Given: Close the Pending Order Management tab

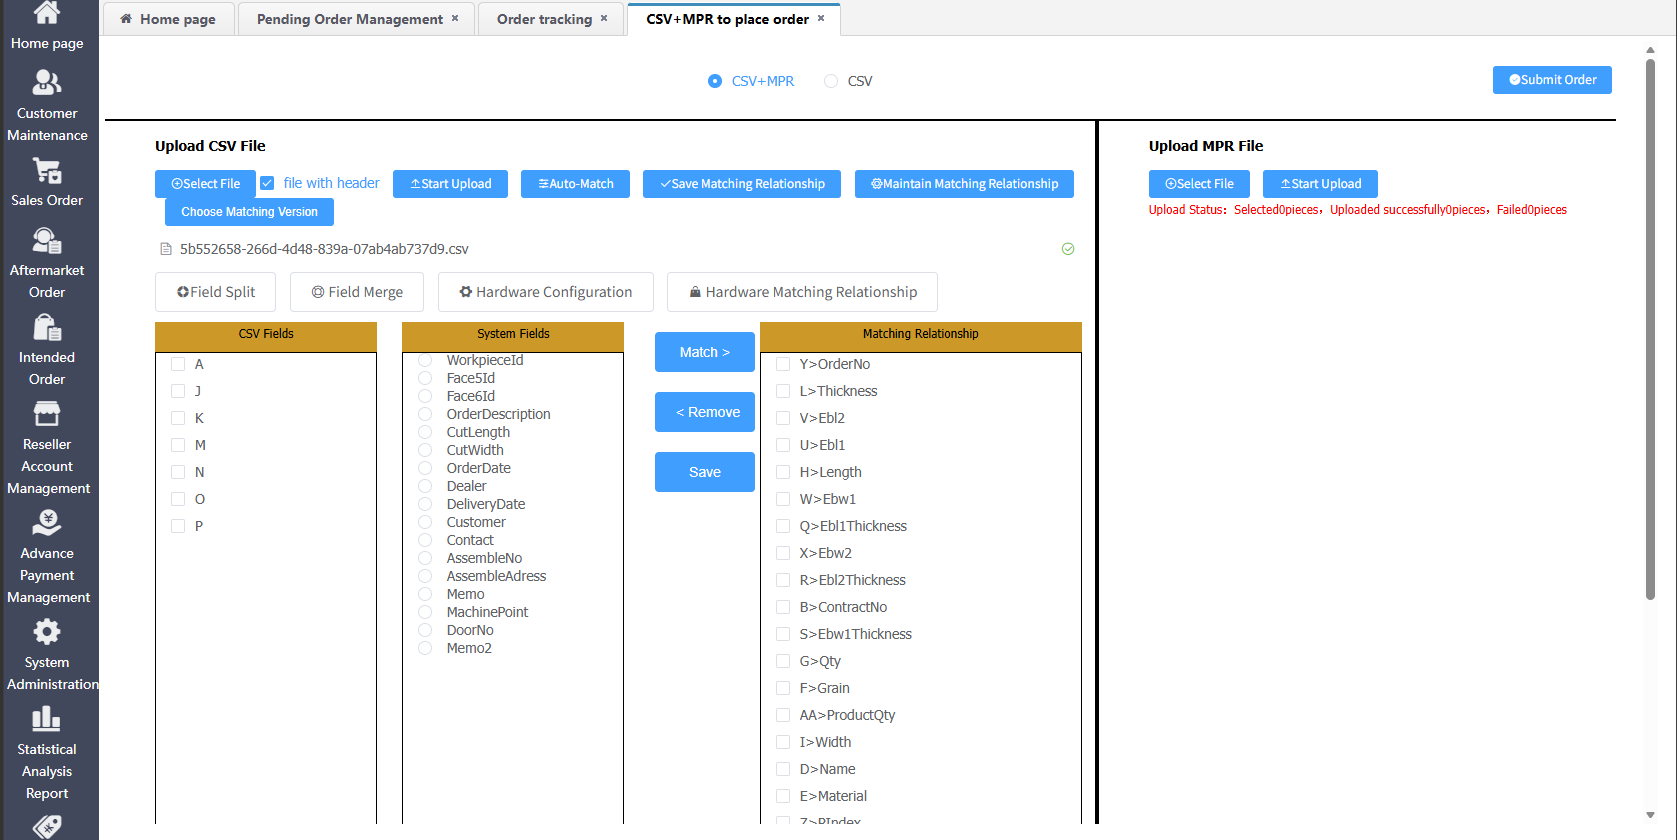Looking at the screenshot, I should pyautogui.click(x=455, y=18).
